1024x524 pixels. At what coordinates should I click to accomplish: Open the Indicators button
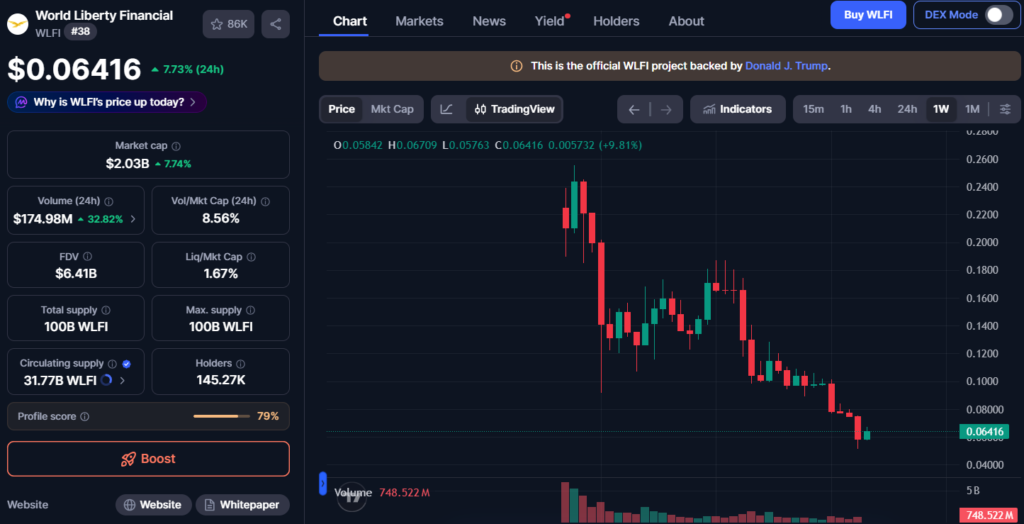pos(738,109)
